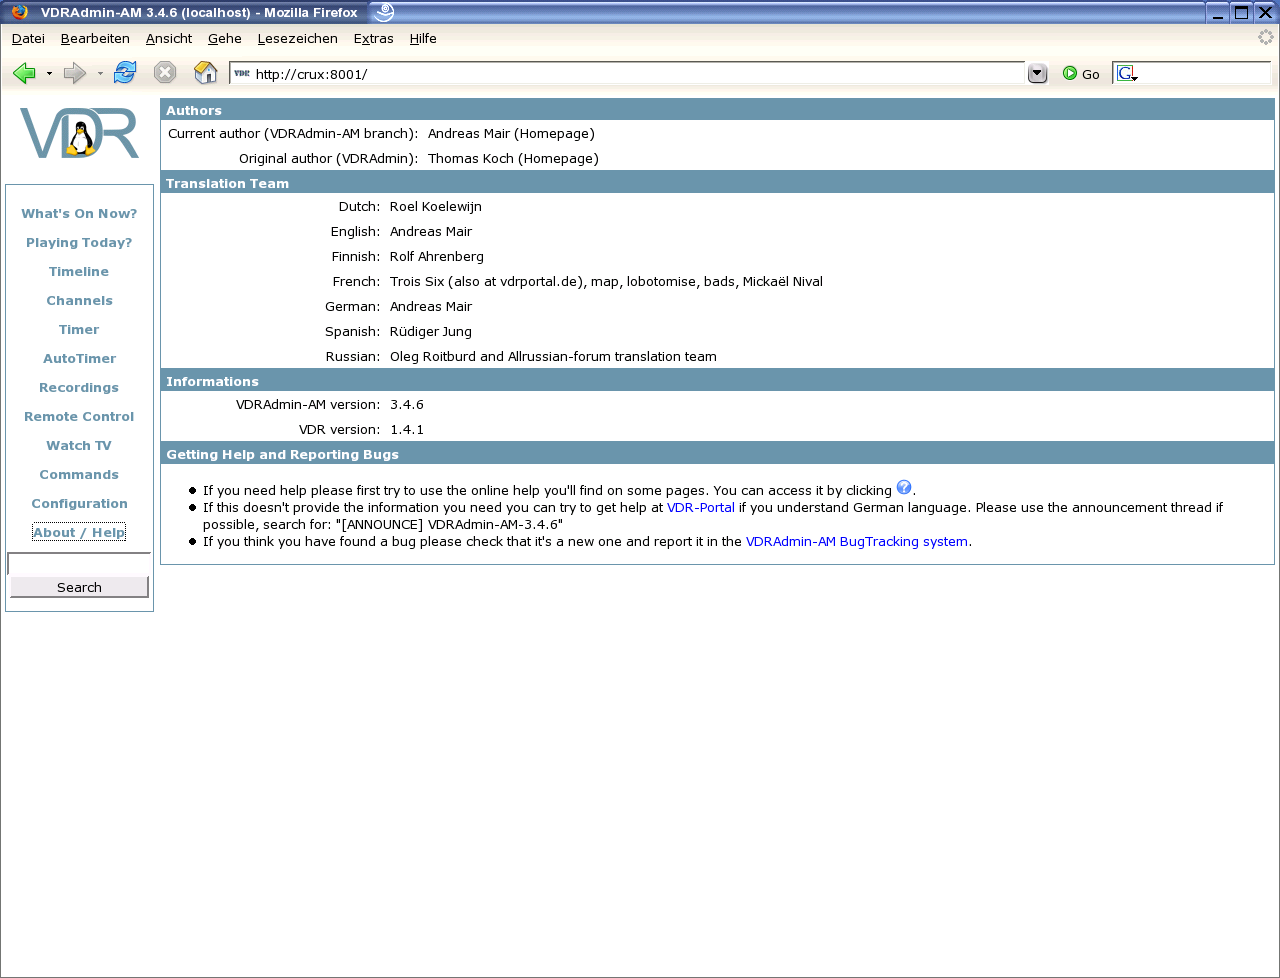Click the VDR penguin logo
Screen dimensions: 1280x978
(79, 133)
